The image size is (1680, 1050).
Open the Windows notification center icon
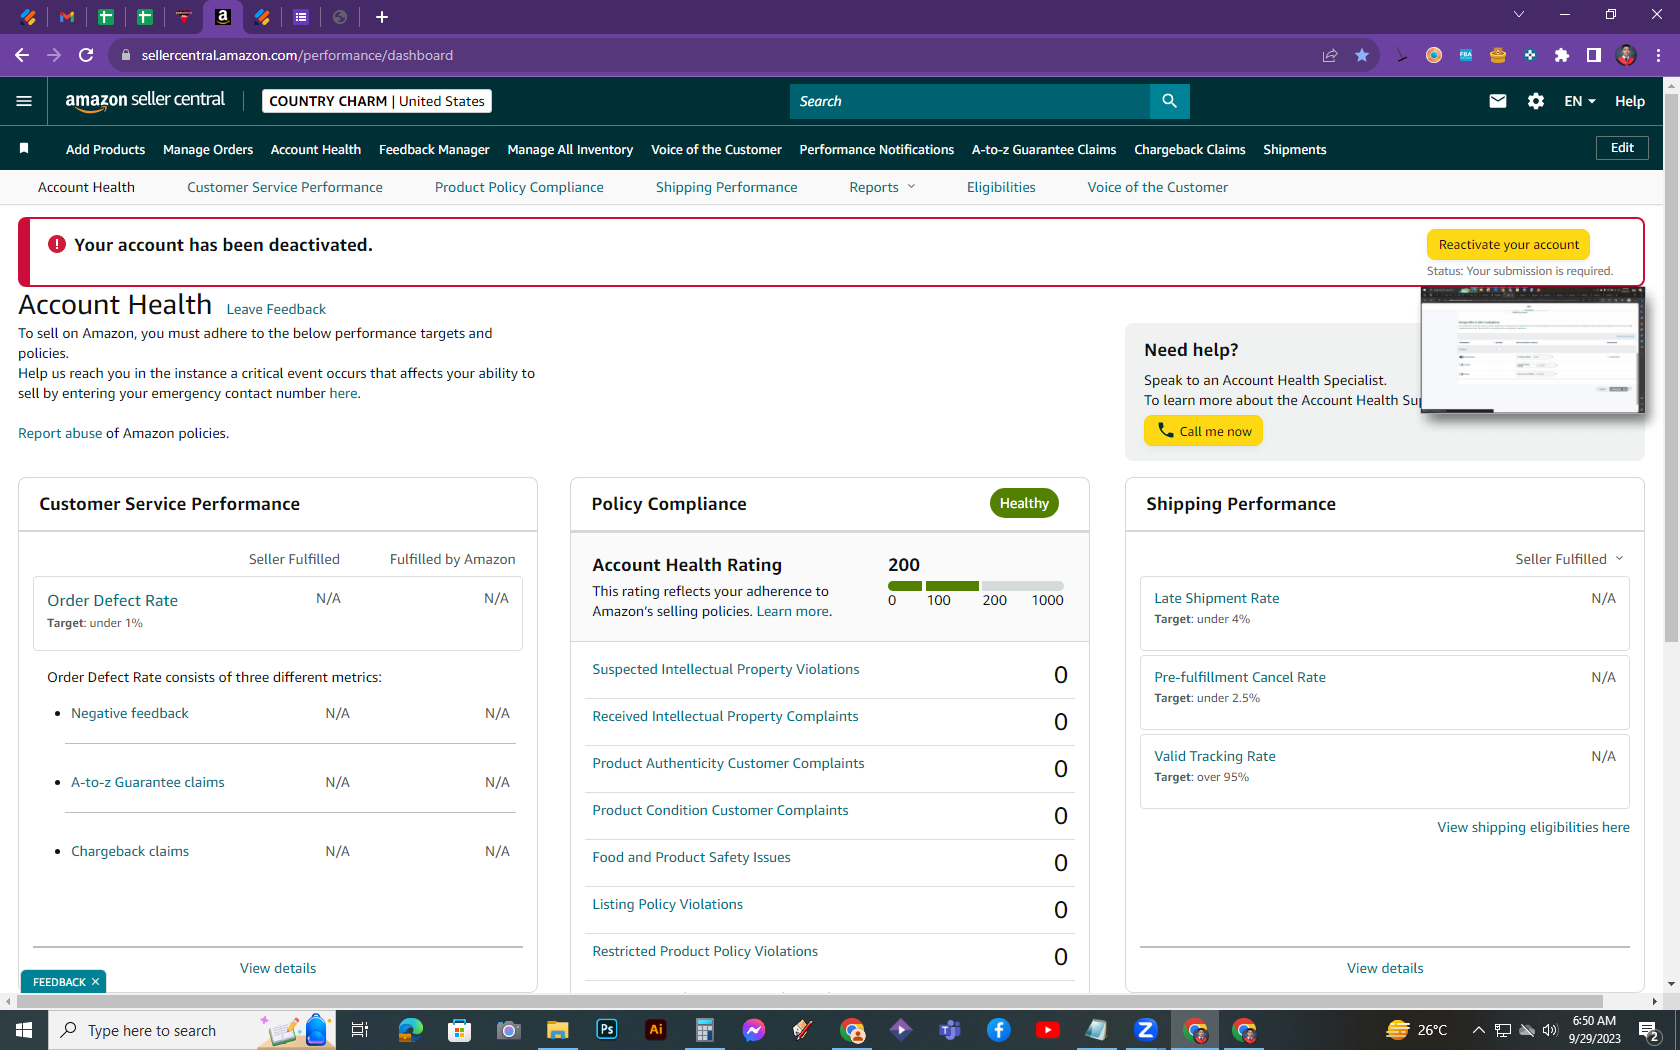tap(1649, 1030)
